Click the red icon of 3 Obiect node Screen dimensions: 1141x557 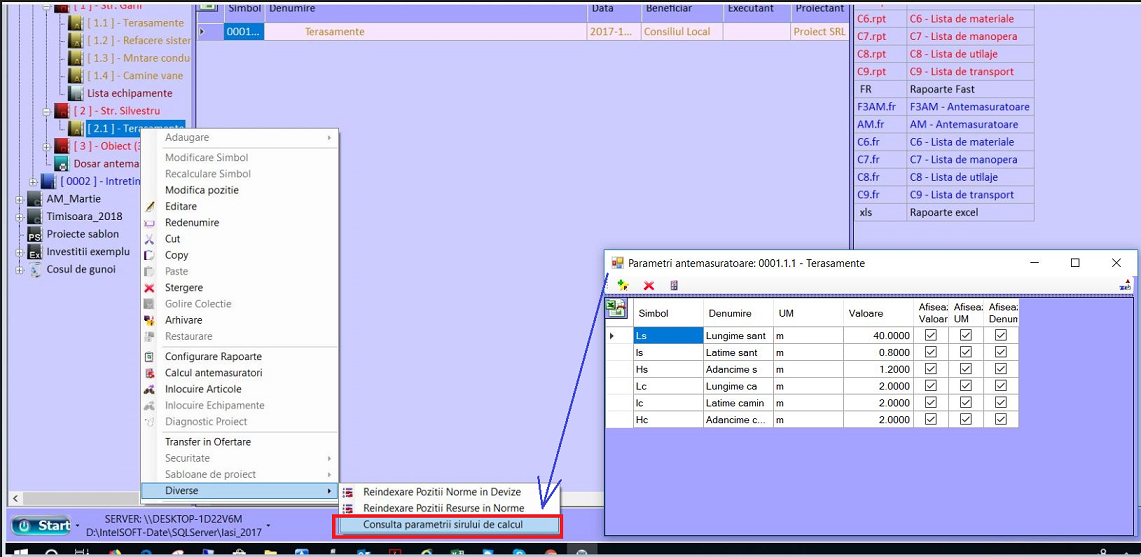click(62, 146)
